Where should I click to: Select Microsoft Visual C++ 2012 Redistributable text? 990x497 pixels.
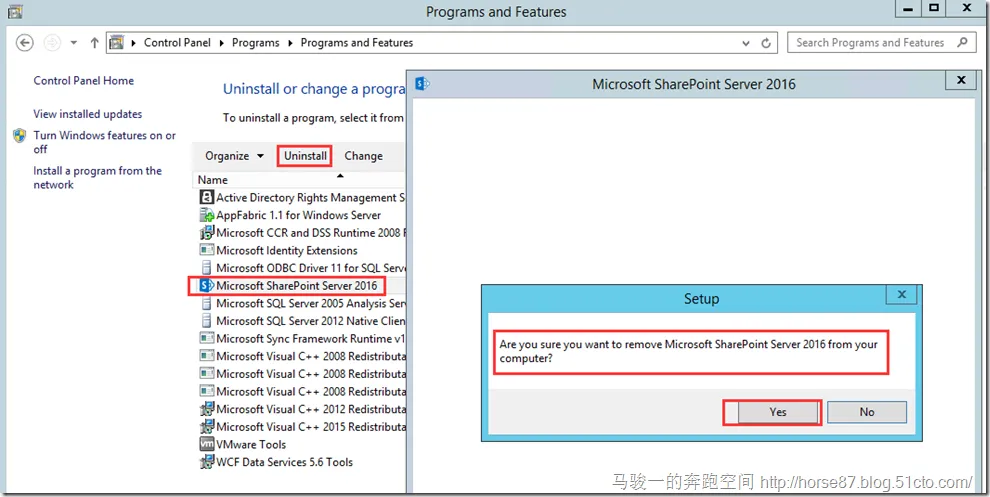coord(311,409)
